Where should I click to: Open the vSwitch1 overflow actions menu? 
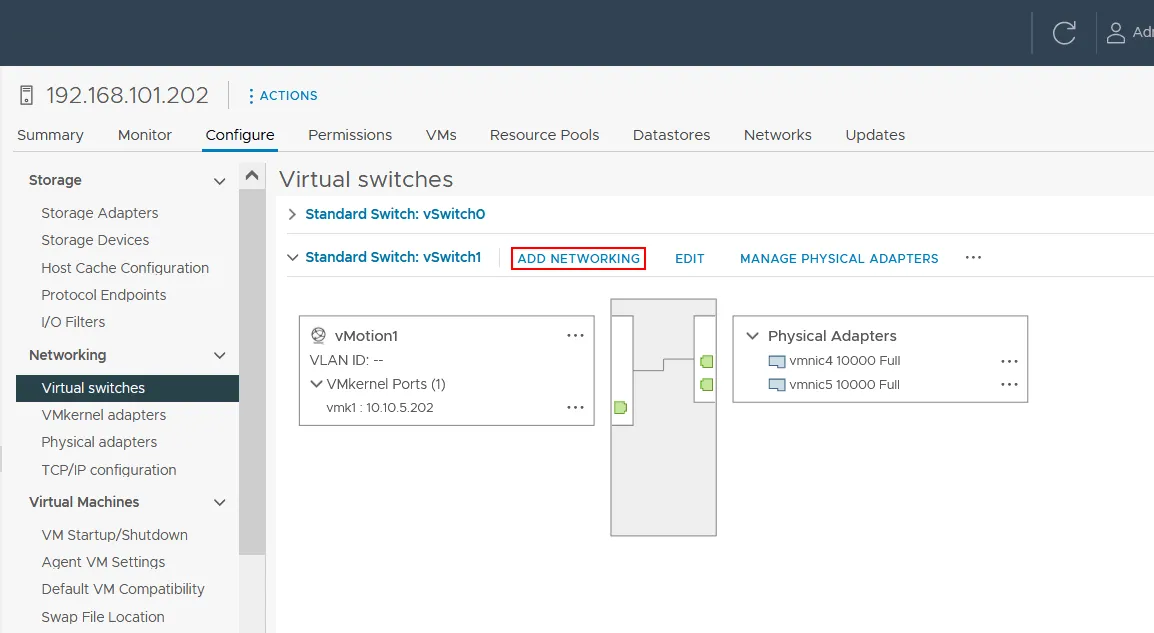(973, 257)
